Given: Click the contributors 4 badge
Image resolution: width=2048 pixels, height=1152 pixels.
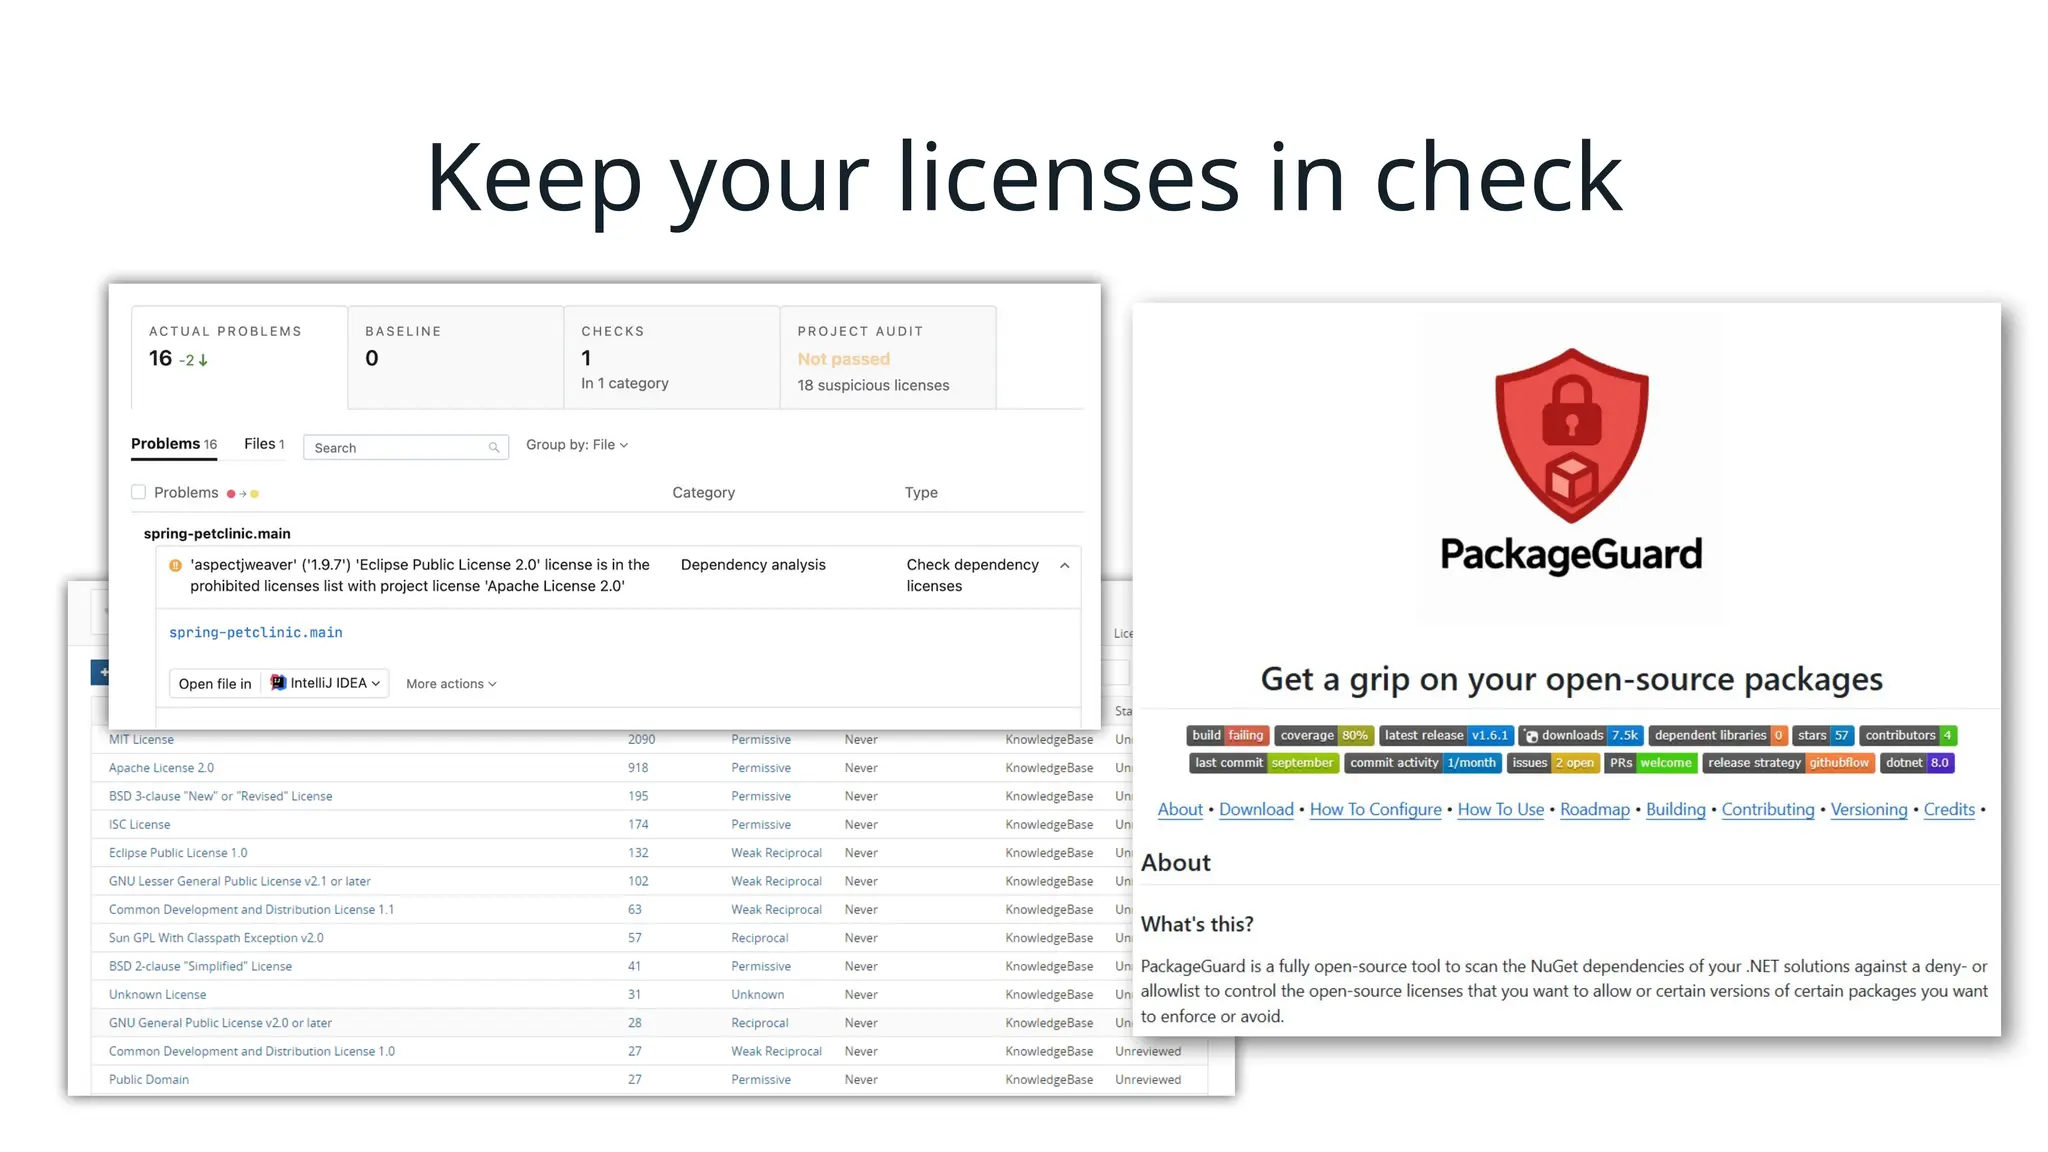Looking at the screenshot, I should point(1908,736).
